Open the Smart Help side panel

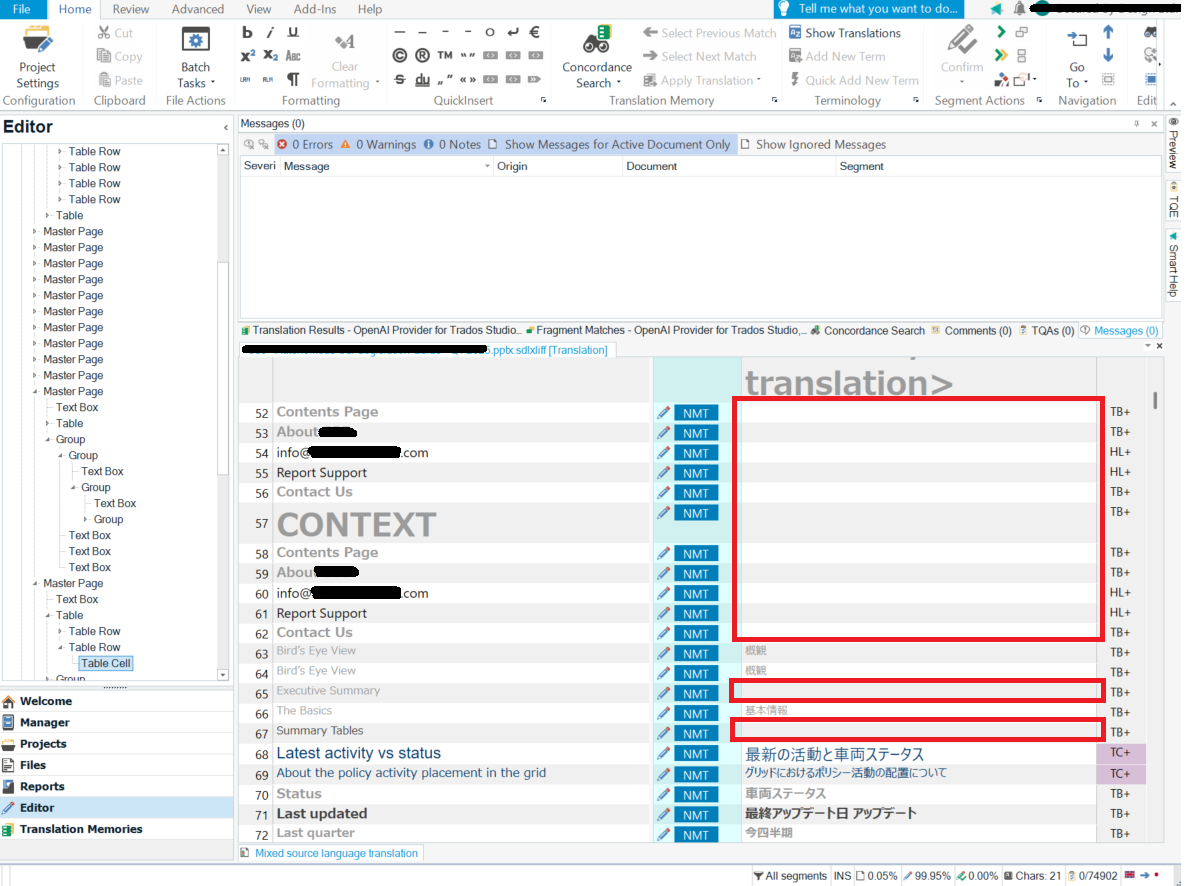(x=1174, y=265)
